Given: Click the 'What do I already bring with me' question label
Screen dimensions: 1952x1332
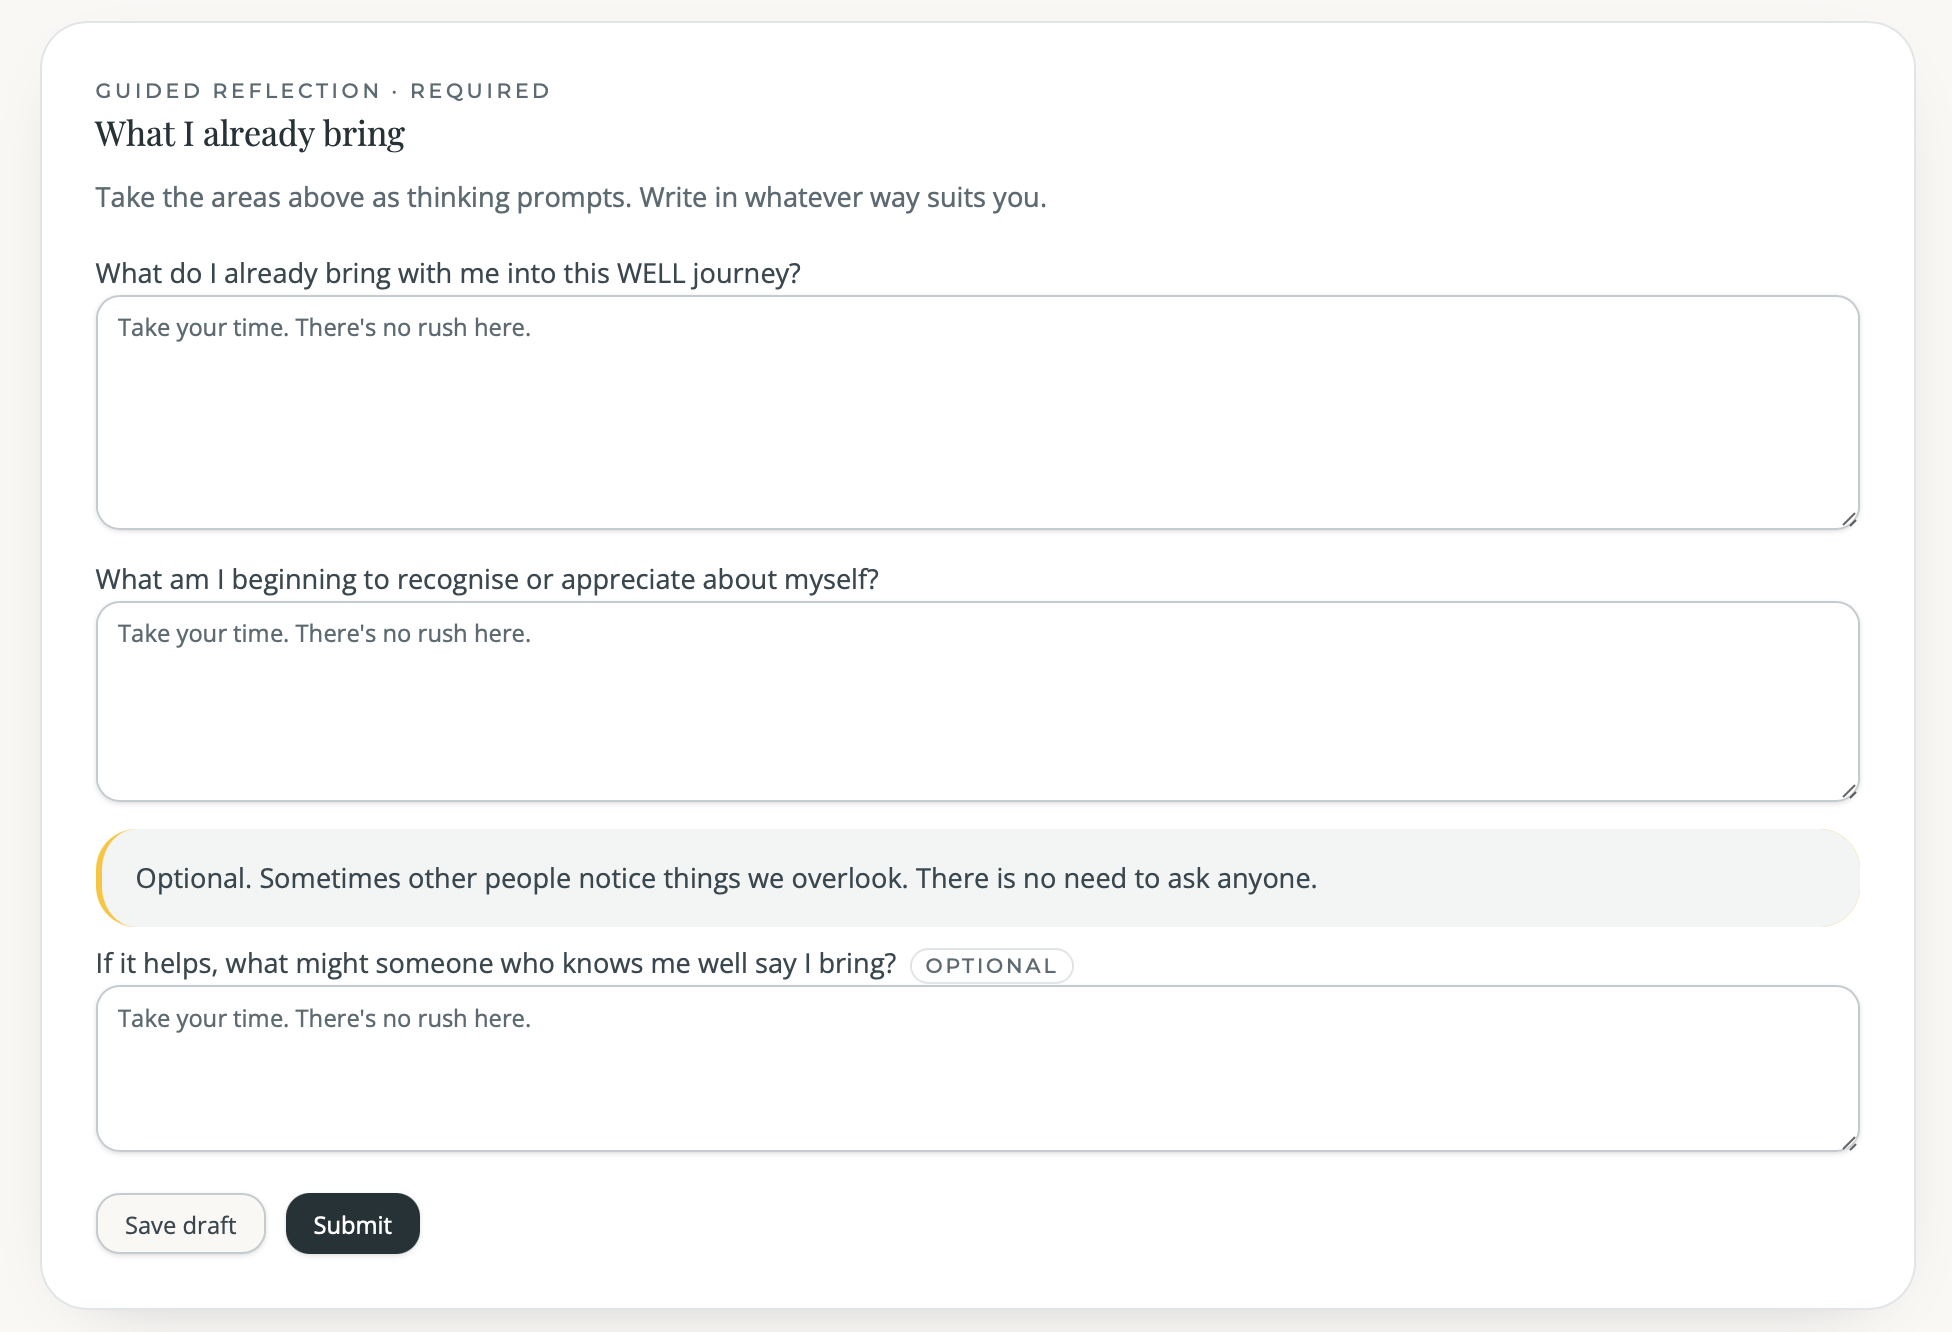Looking at the screenshot, I should [x=448, y=274].
